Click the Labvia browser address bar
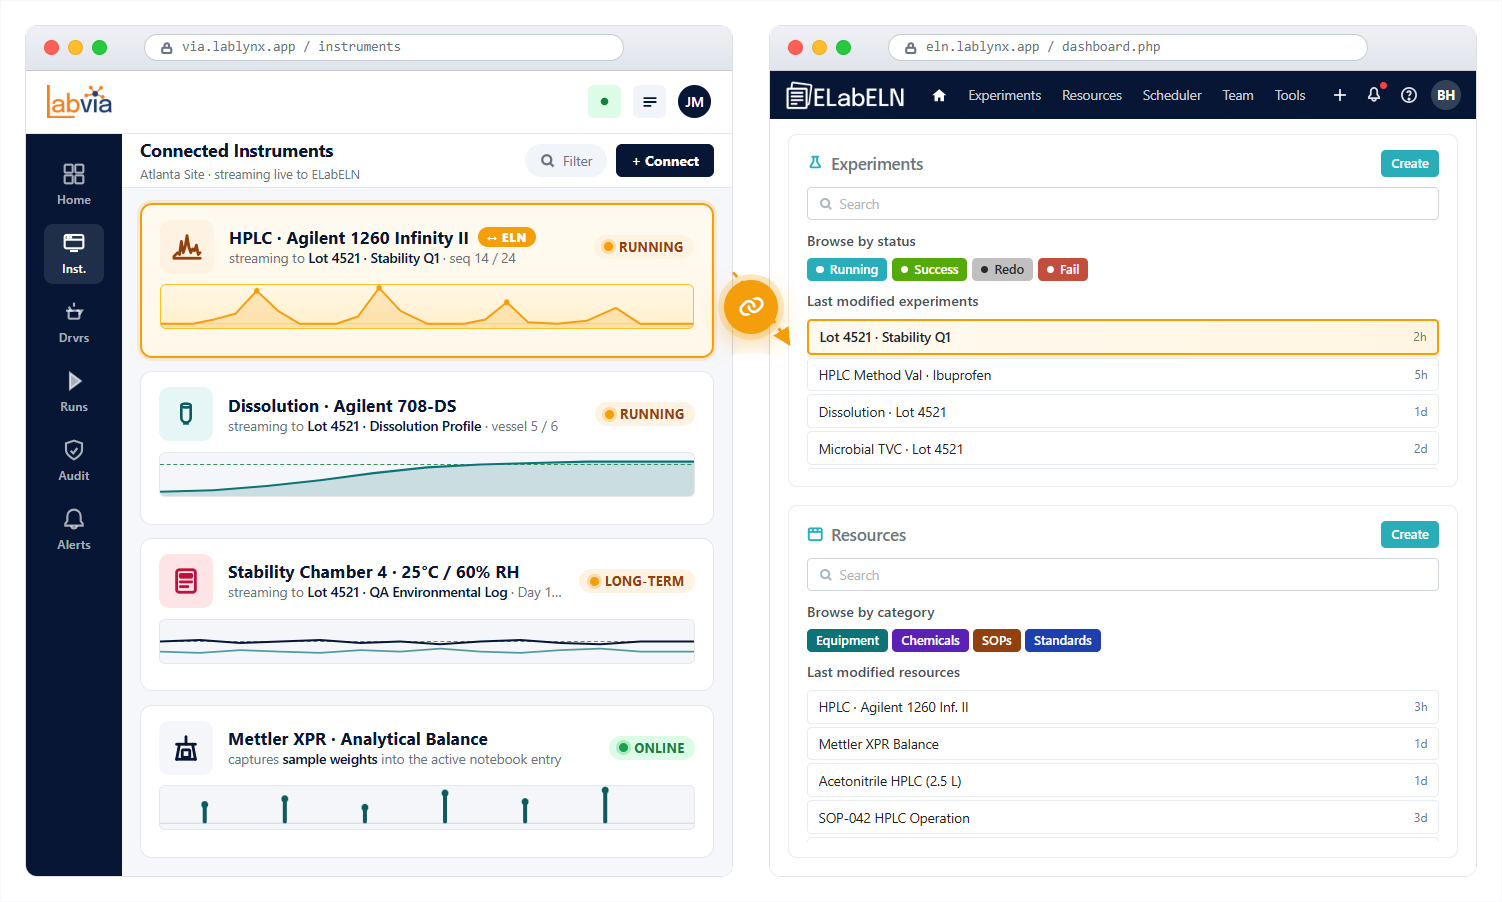The width and height of the screenshot is (1502, 902). coord(384,47)
